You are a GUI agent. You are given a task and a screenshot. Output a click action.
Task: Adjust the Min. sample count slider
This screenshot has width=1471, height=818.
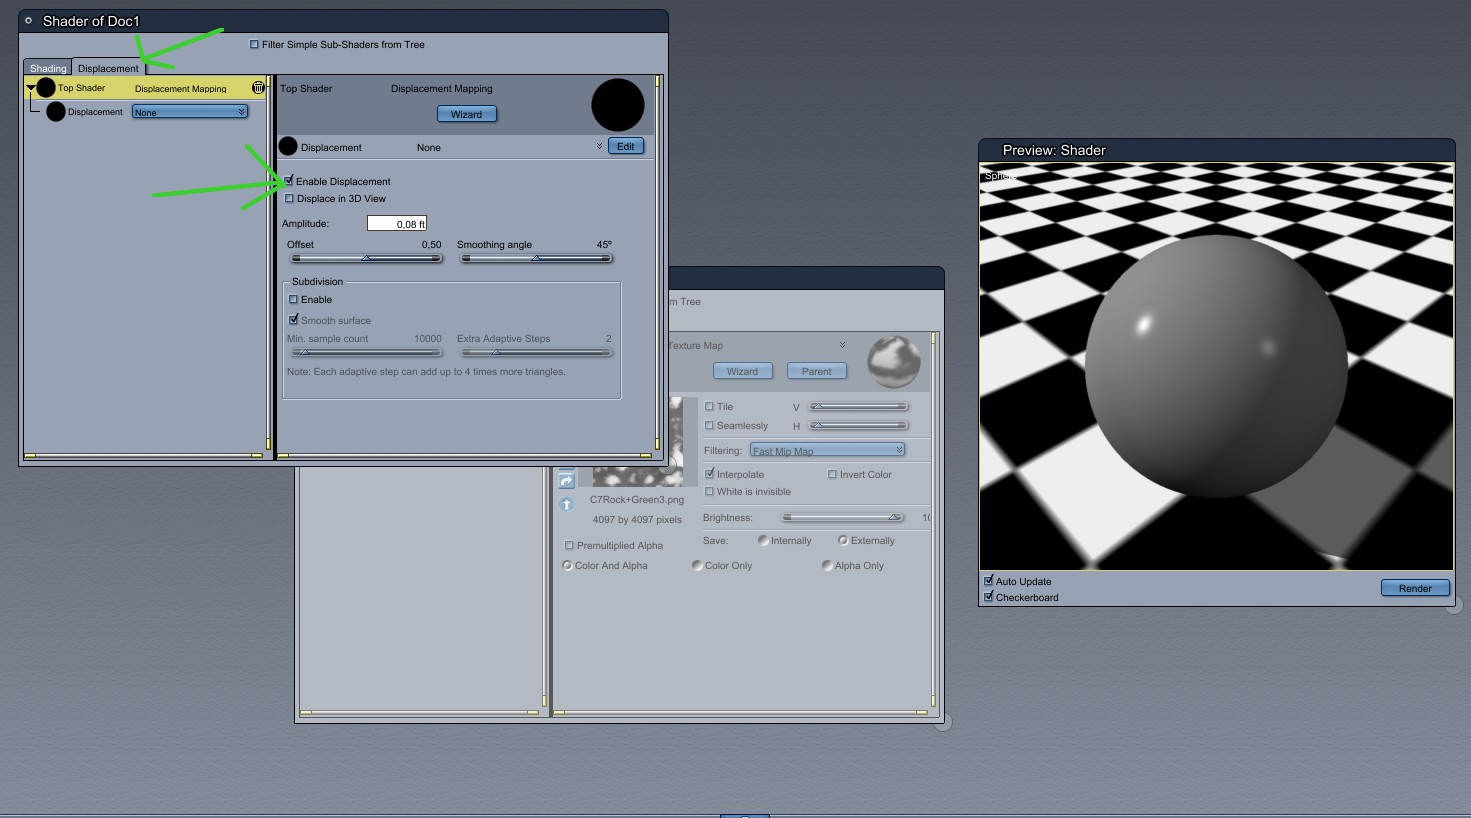(x=366, y=352)
